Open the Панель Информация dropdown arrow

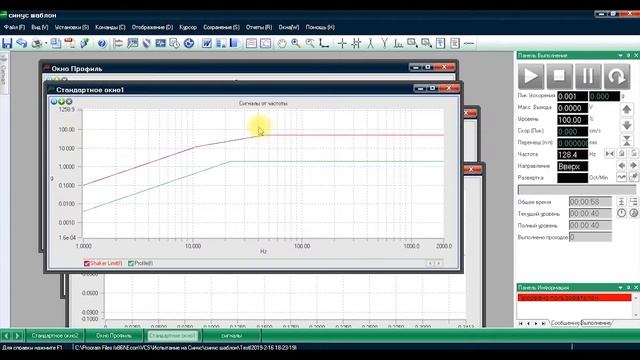pos(620,287)
